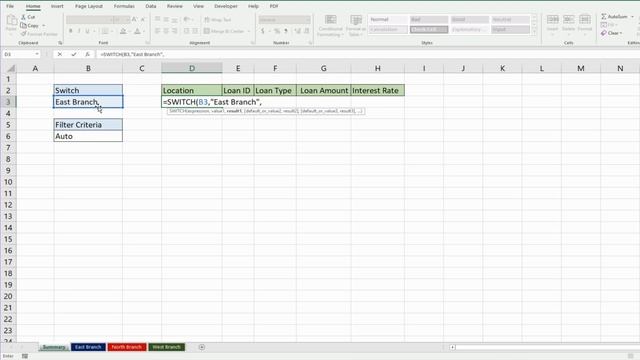The image size is (640, 360).
Task: Click in the formula bar
Action: click(367, 54)
